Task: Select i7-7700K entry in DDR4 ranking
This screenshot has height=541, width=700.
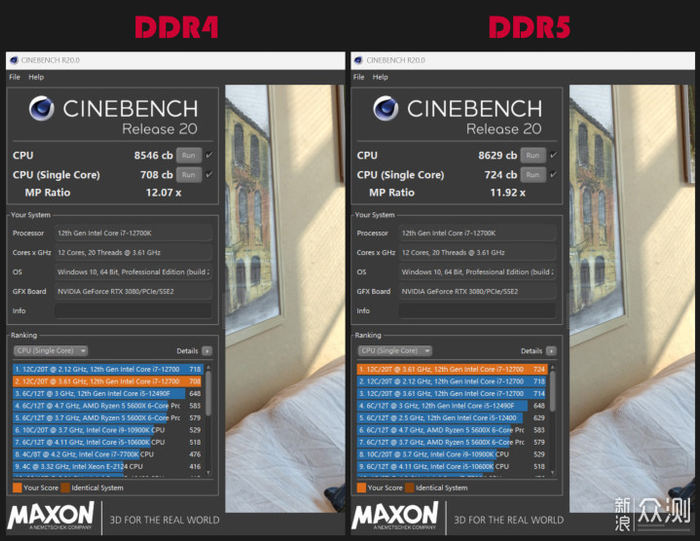Action: (108, 454)
